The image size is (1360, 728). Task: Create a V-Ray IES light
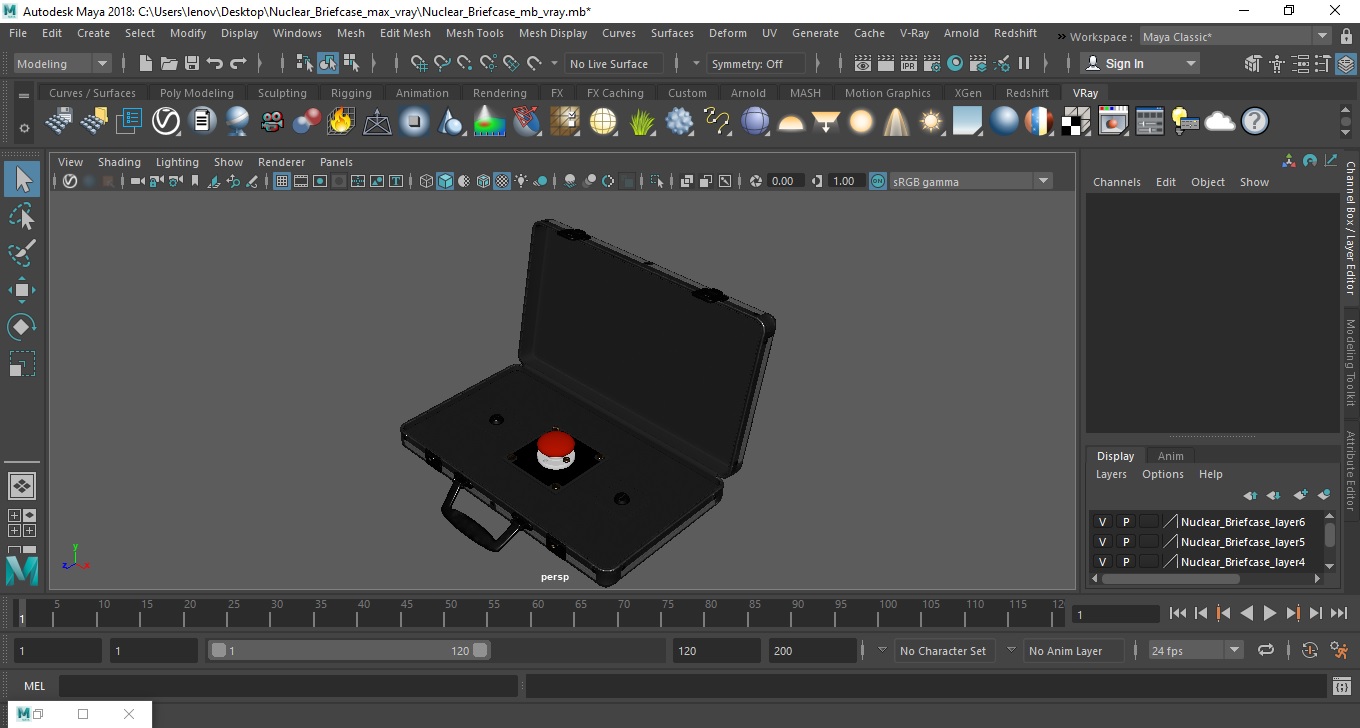[897, 121]
